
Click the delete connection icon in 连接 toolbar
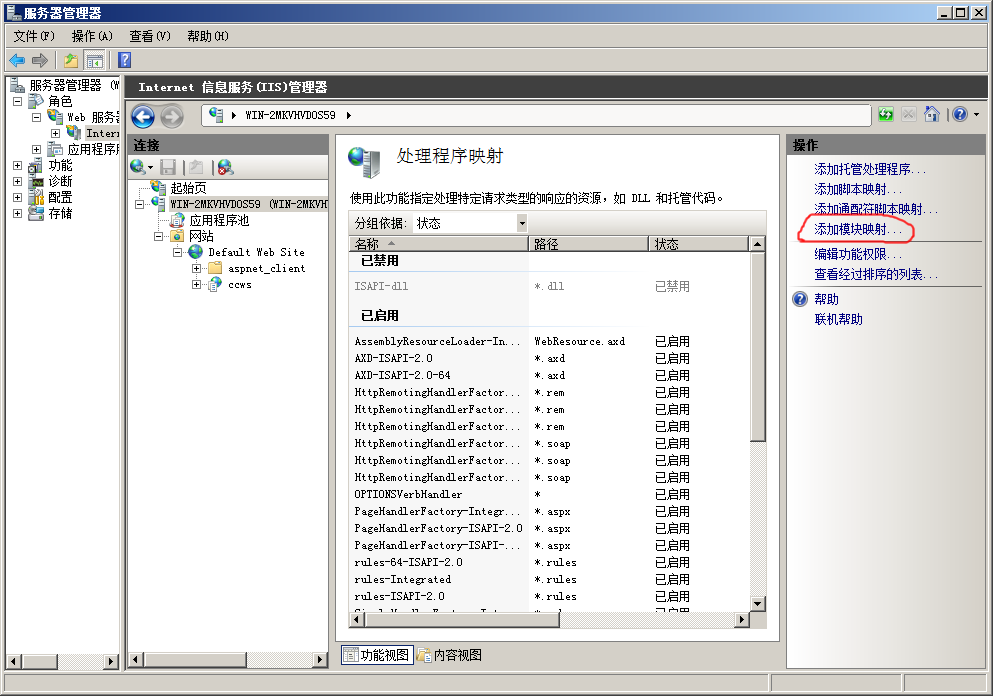coord(225,167)
